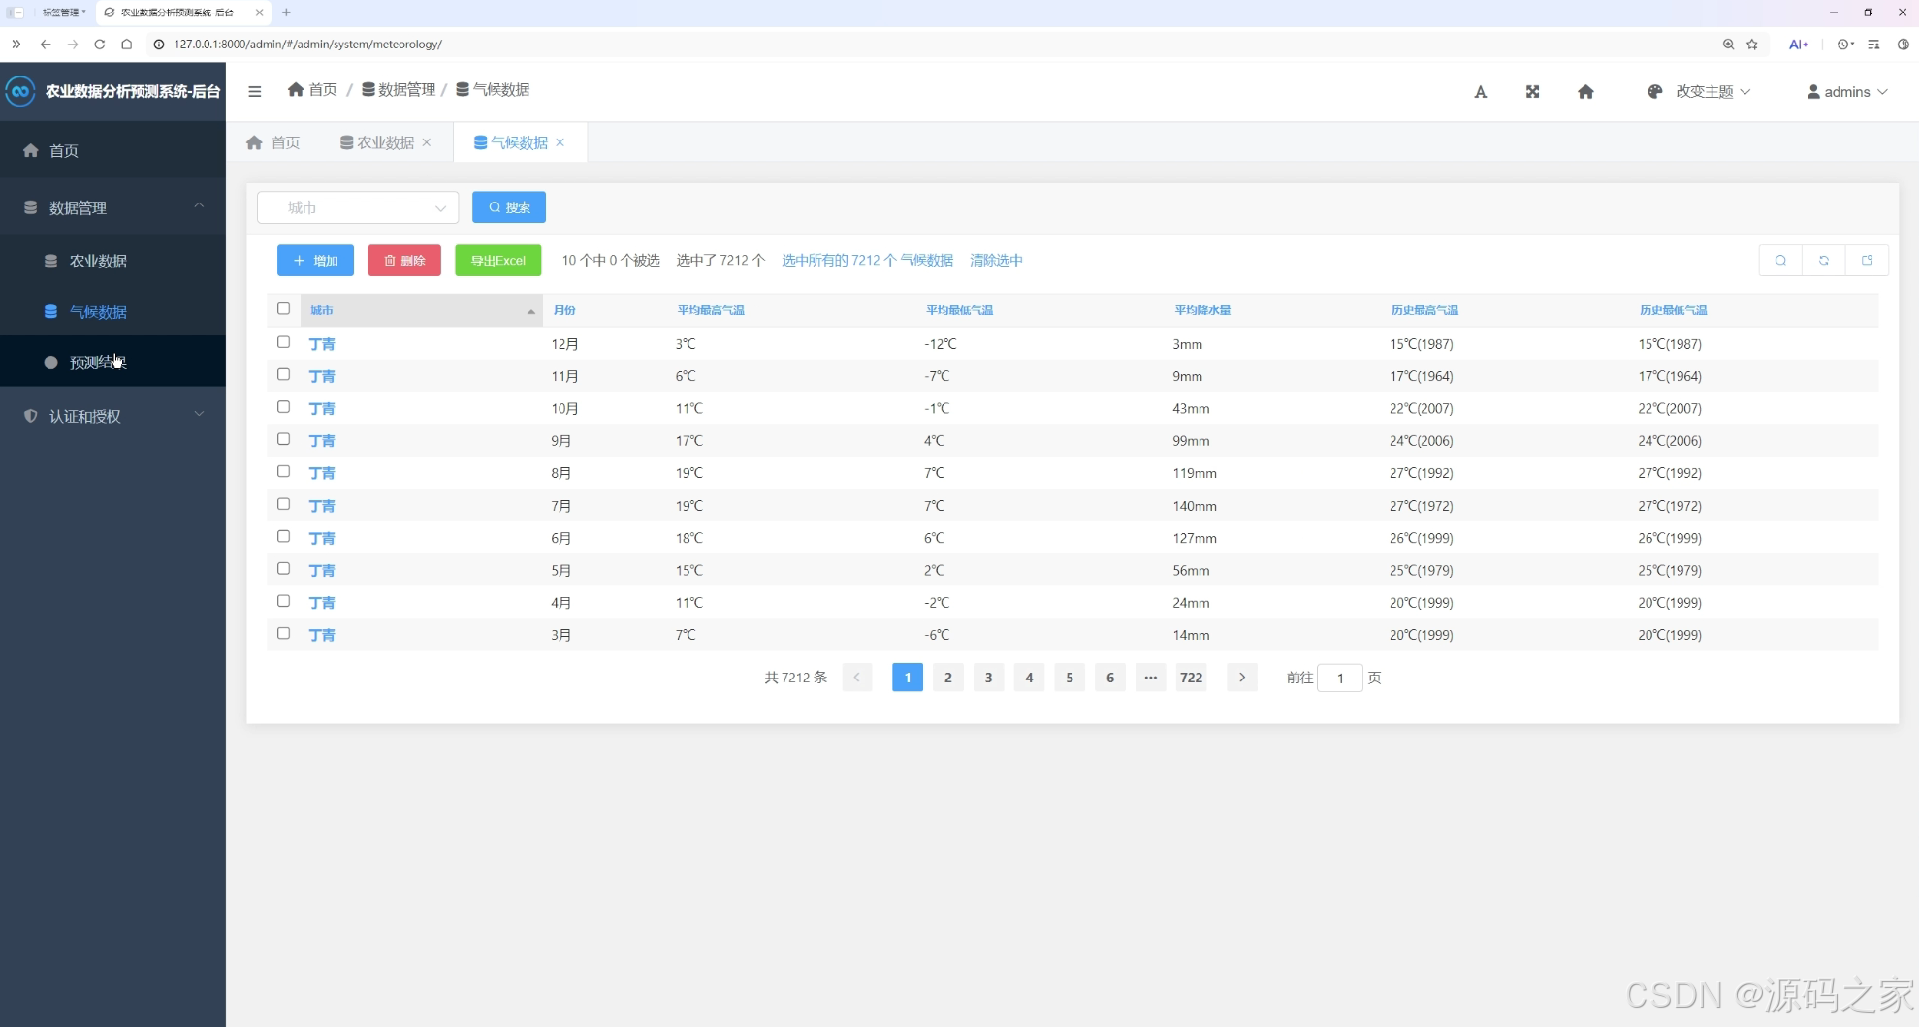Click the 搜索 search button
The width and height of the screenshot is (1919, 1027).
point(509,207)
